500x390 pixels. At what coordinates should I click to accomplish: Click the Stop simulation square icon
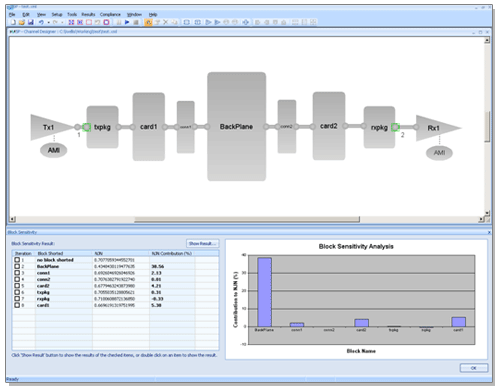(136, 22)
